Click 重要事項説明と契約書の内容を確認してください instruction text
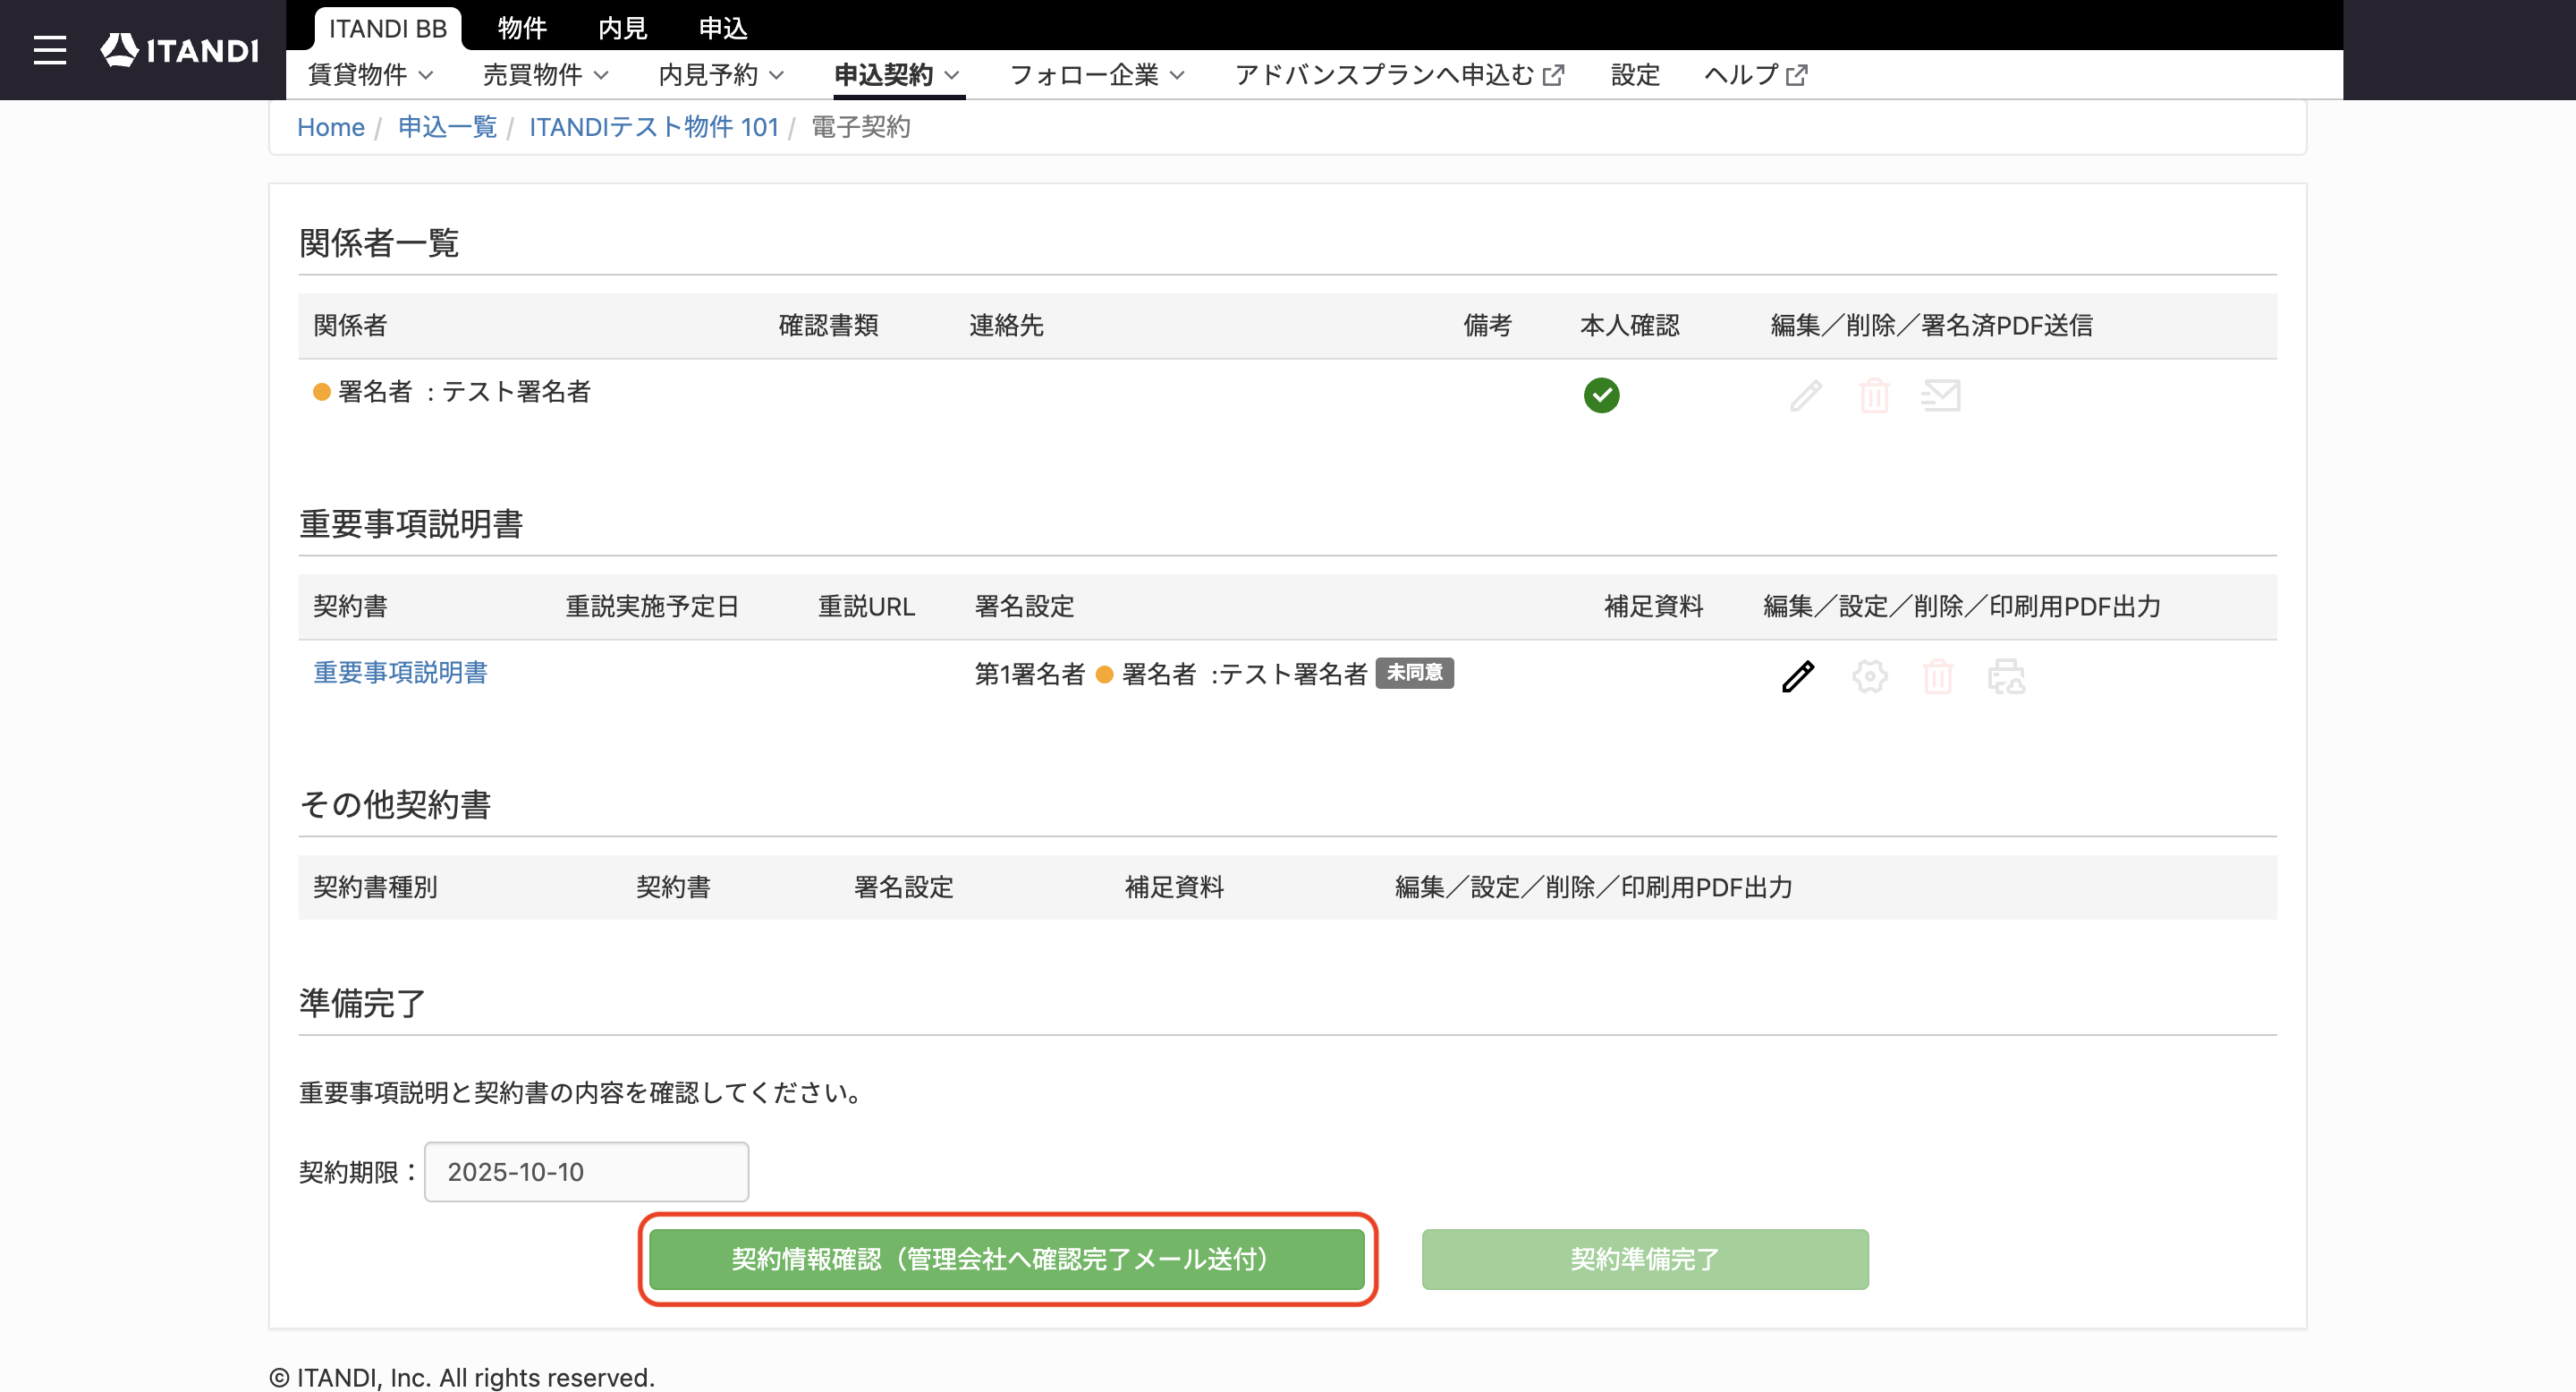The height and width of the screenshot is (1392, 2576). 582,1092
